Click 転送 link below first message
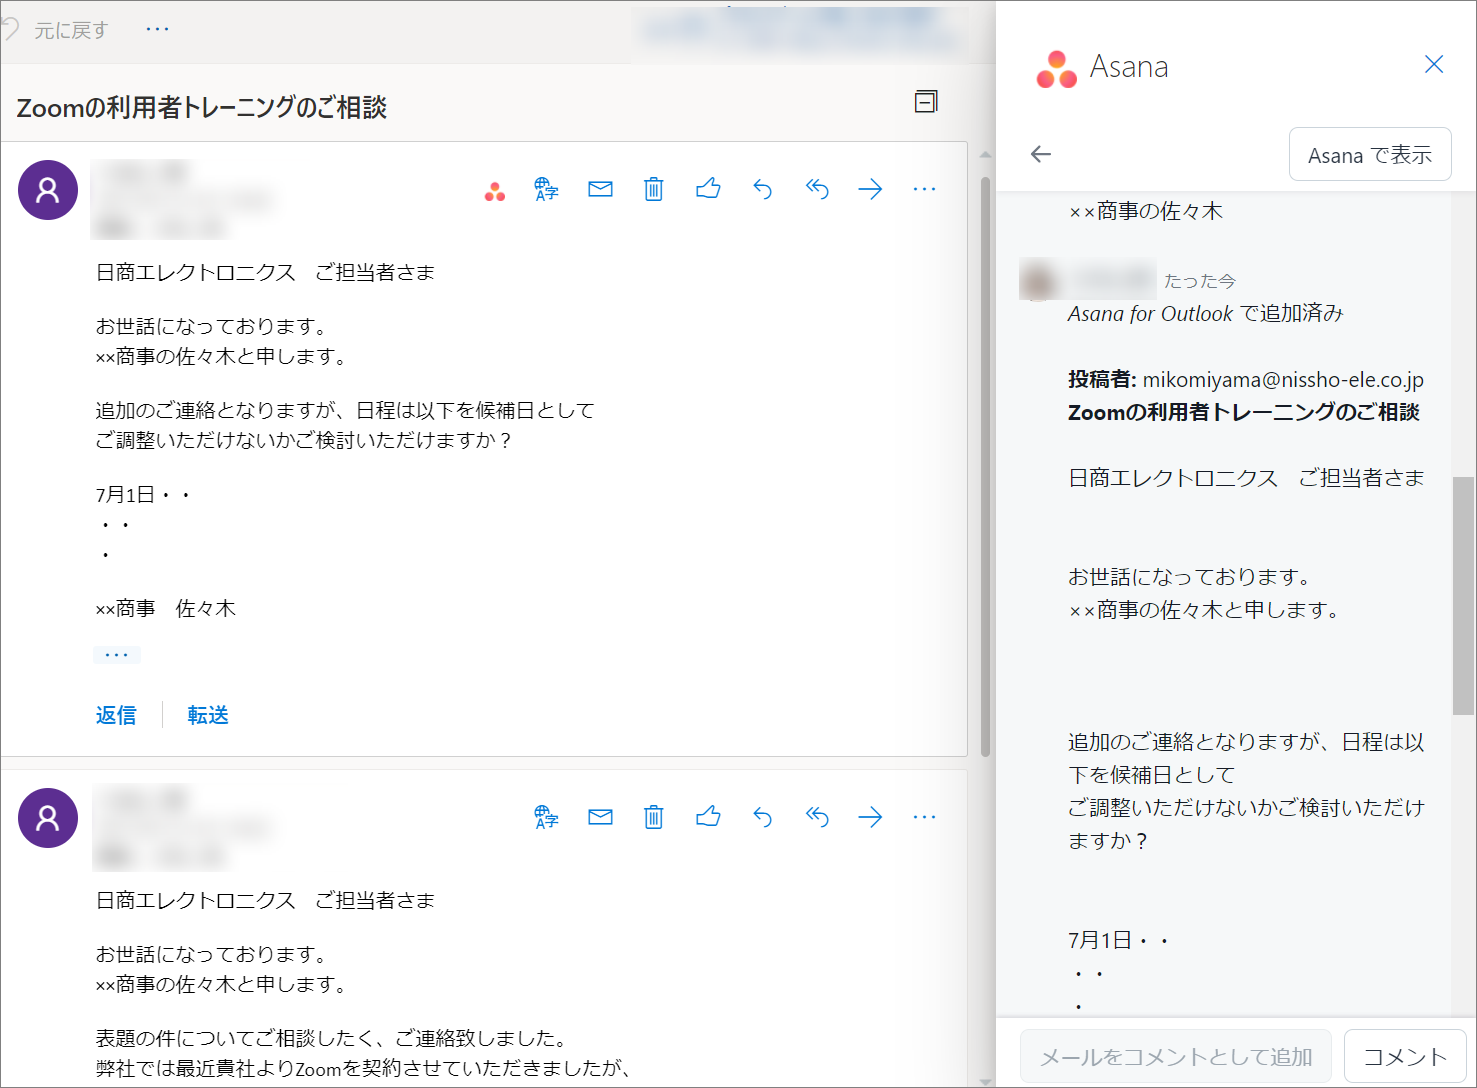 click(208, 715)
